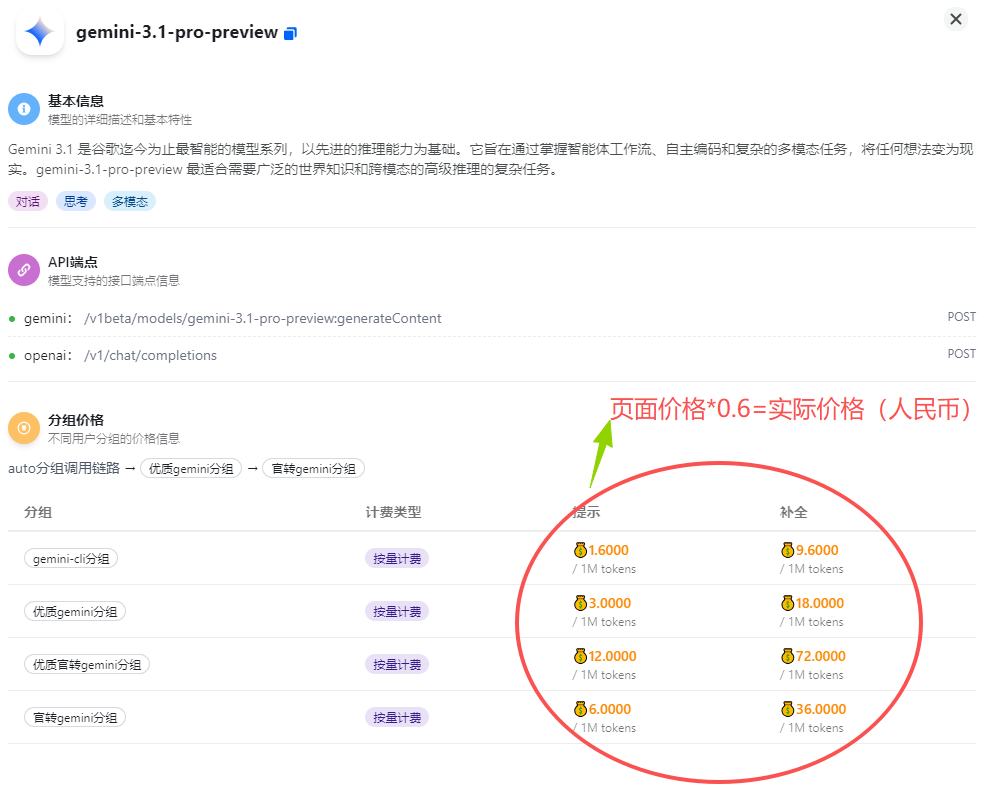Click the POST label of gemini endpoint
This screenshot has width=992, height=807.
tap(962, 317)
